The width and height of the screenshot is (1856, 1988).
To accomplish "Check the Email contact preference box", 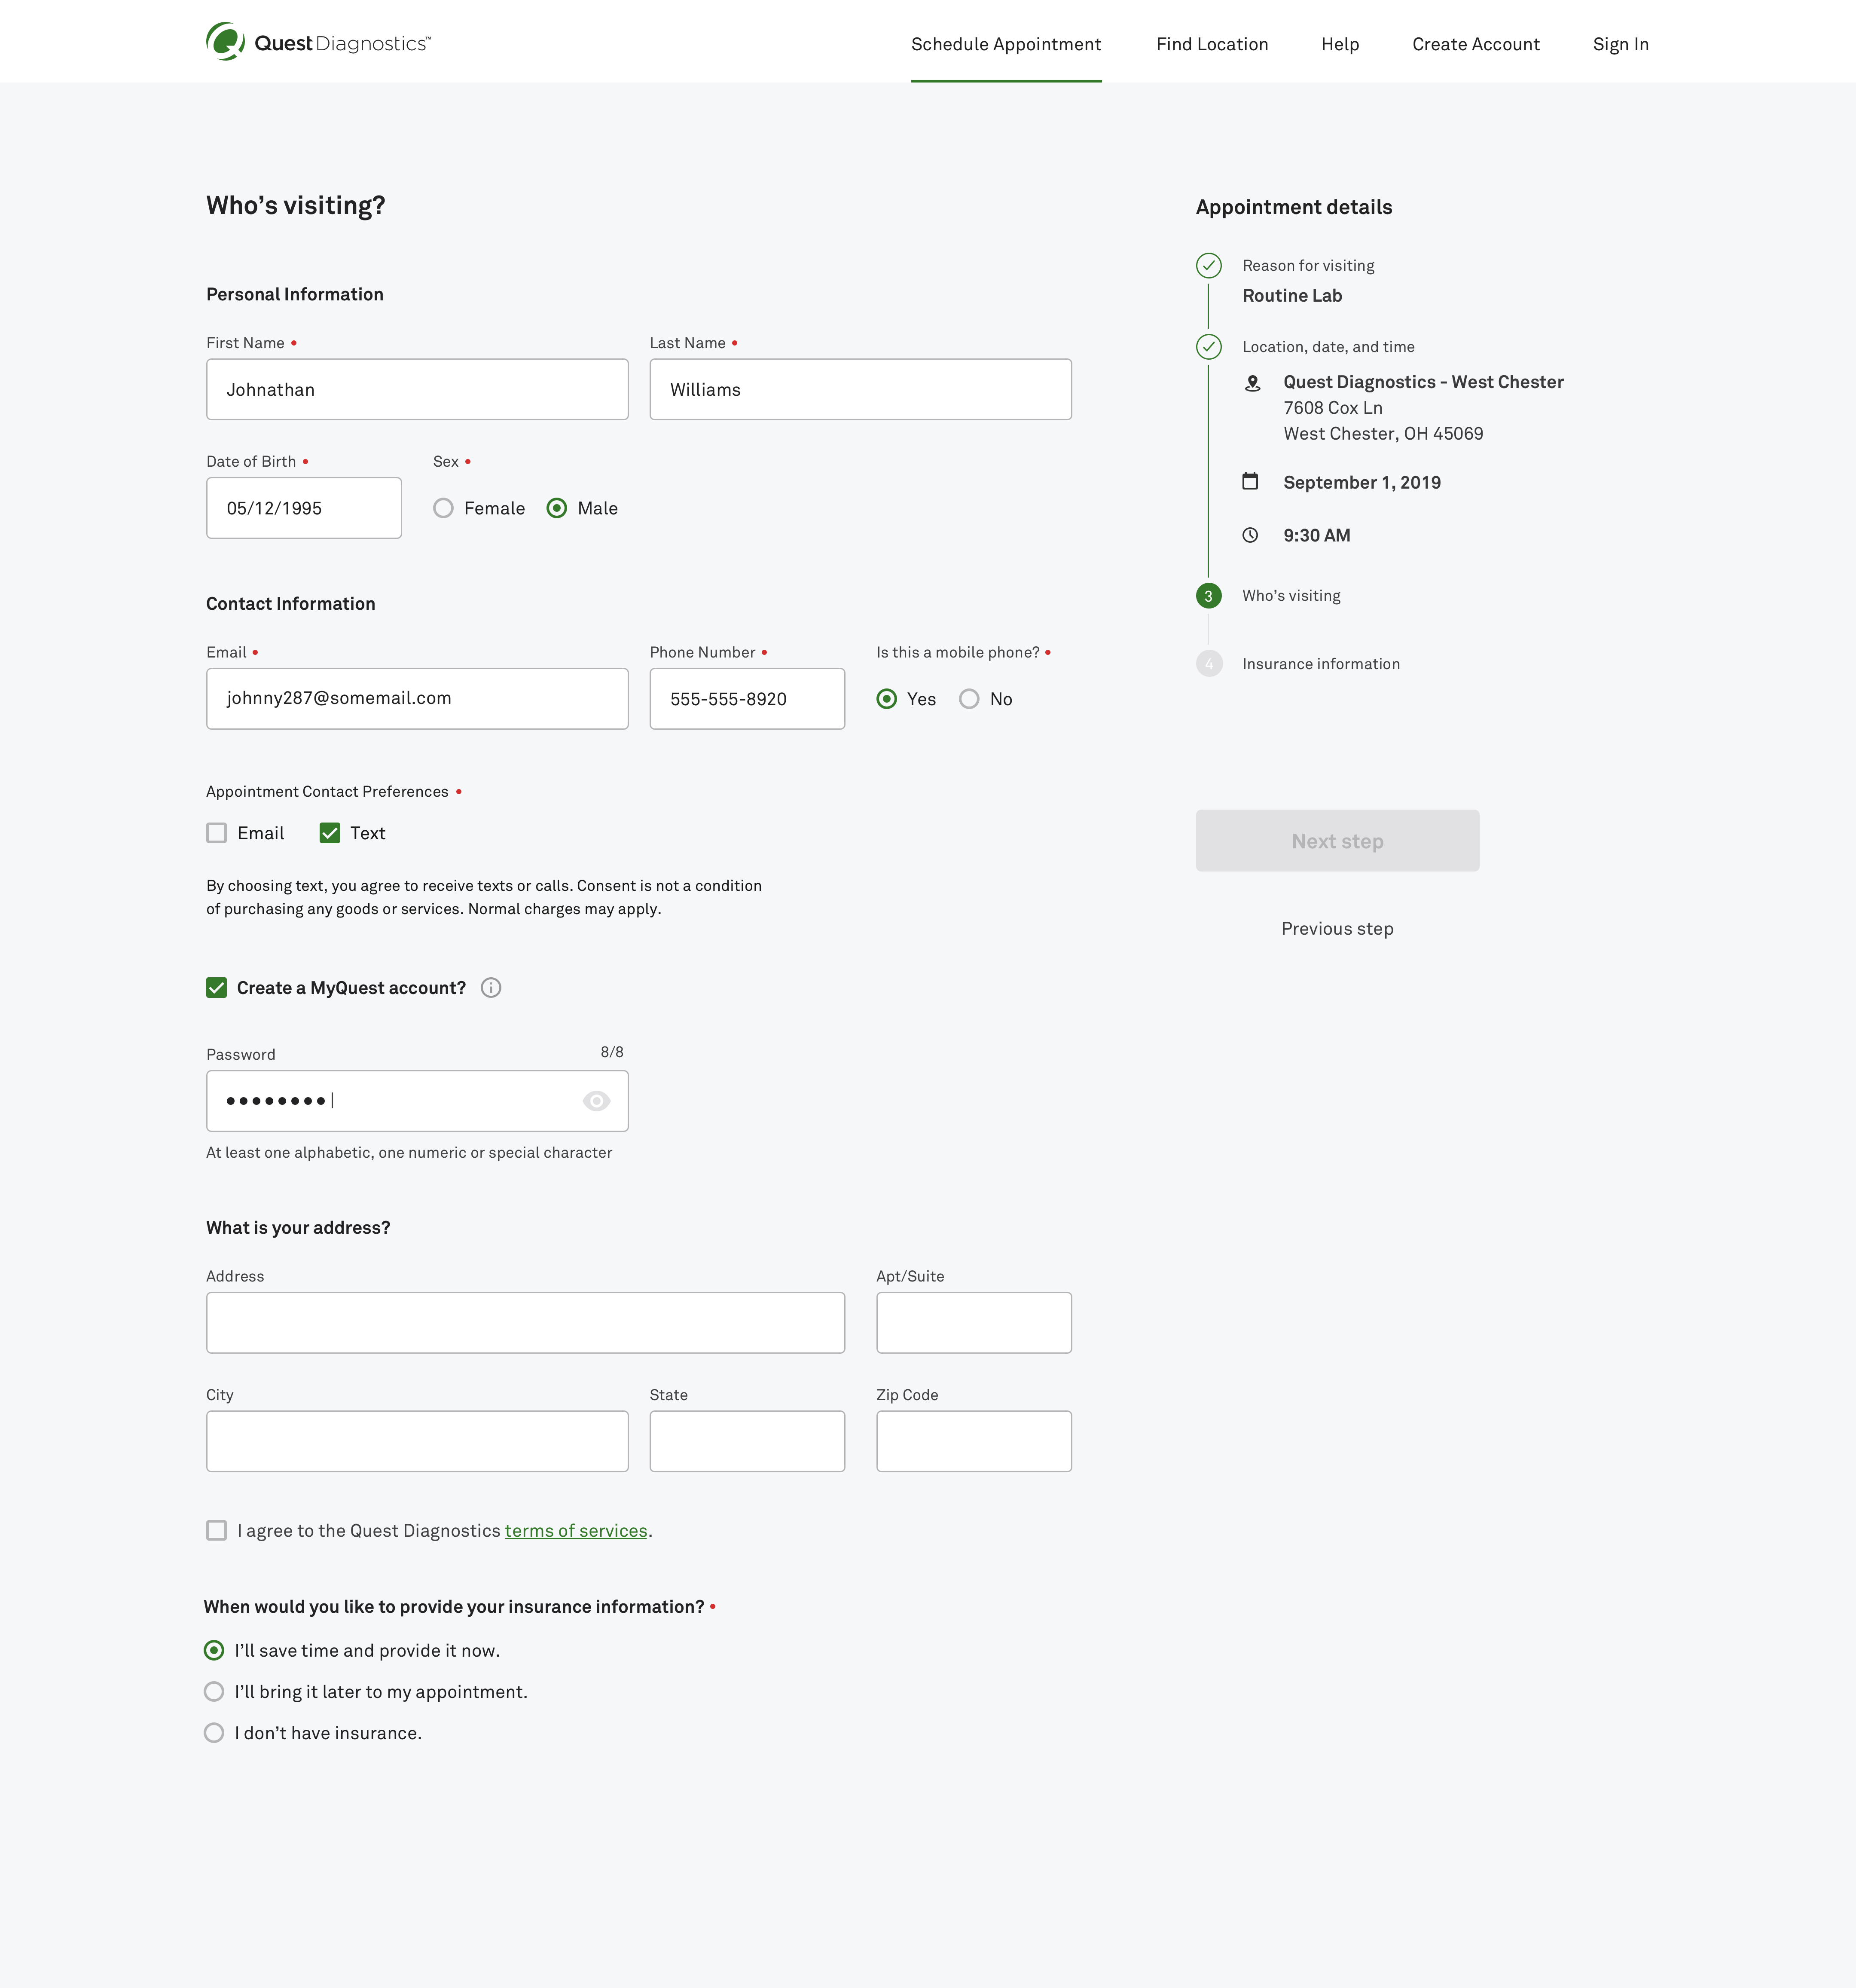I will click(x=216, y=833).
